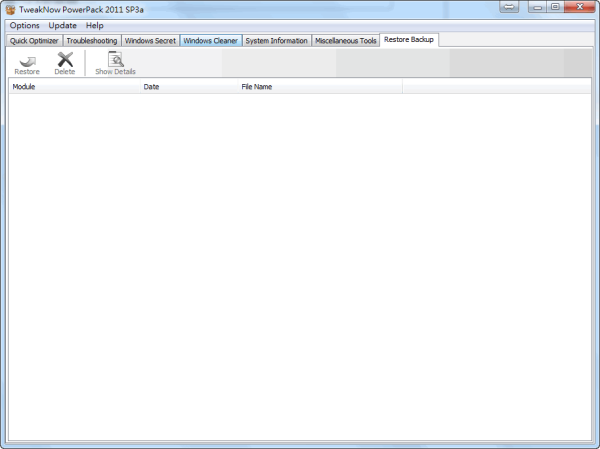Select the Restore Backup tab
600x449 pixels.
[x=409, y=39]
